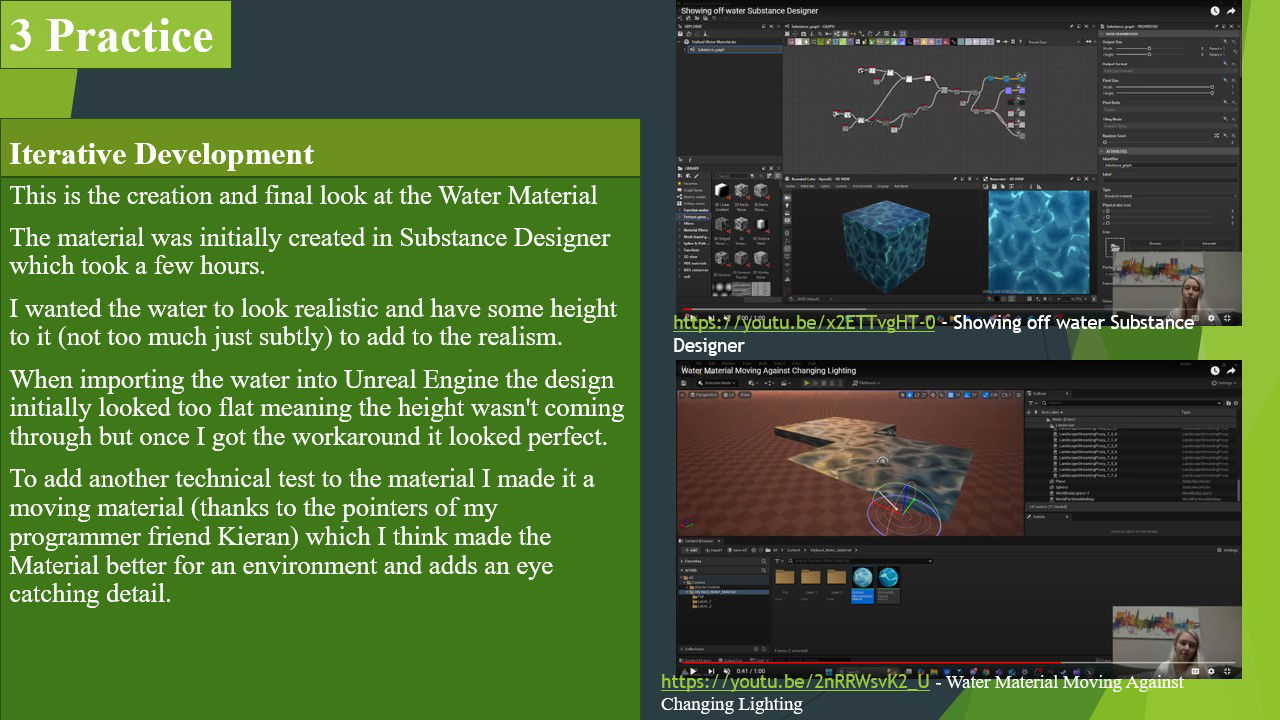Click Watch Later clock on Substance Designer video

1214,11
